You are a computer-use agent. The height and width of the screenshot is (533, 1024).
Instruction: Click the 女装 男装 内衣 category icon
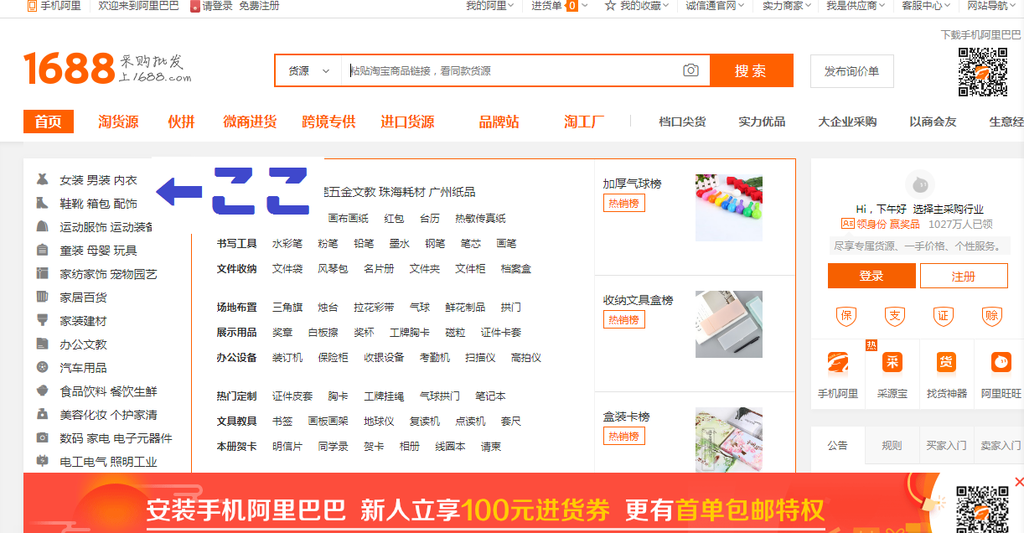coord(42,180)
